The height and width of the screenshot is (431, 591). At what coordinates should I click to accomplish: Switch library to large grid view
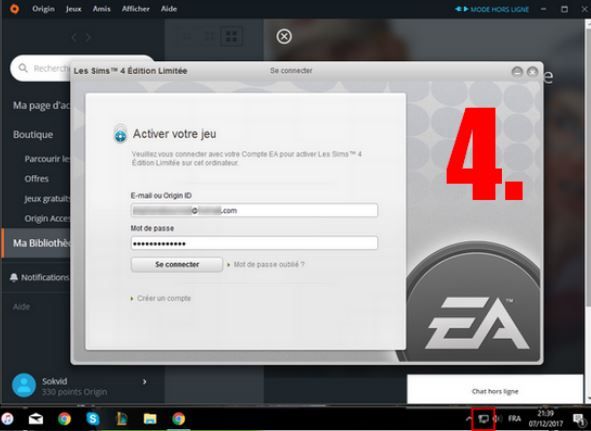pos(231,37)
